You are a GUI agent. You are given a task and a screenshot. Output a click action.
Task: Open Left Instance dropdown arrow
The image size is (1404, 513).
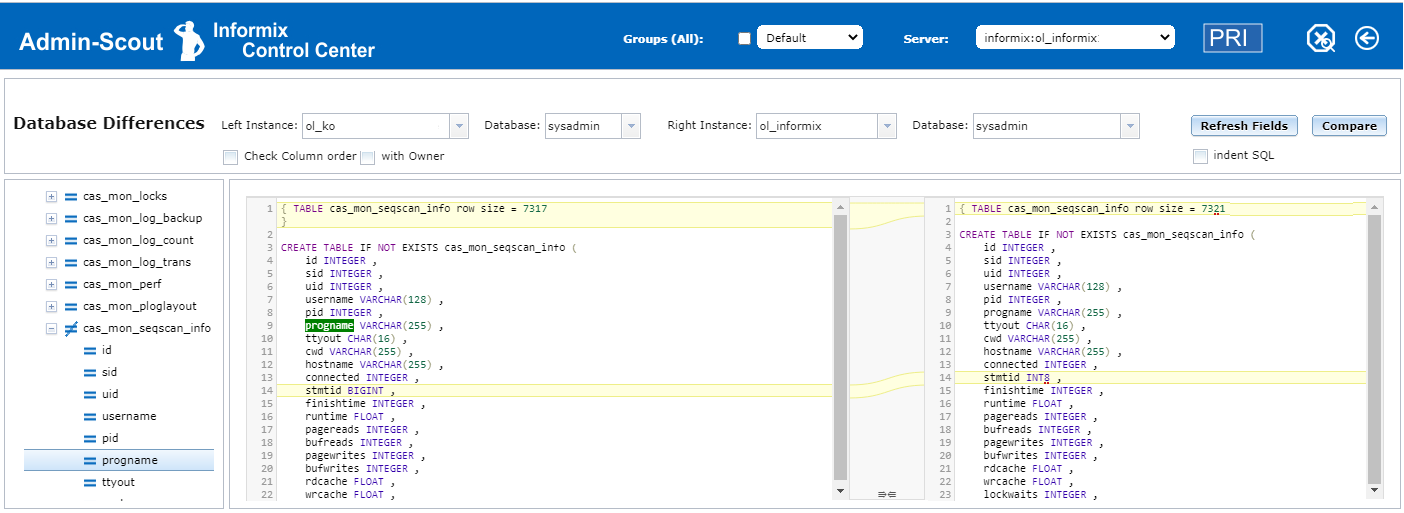point(459,126)
